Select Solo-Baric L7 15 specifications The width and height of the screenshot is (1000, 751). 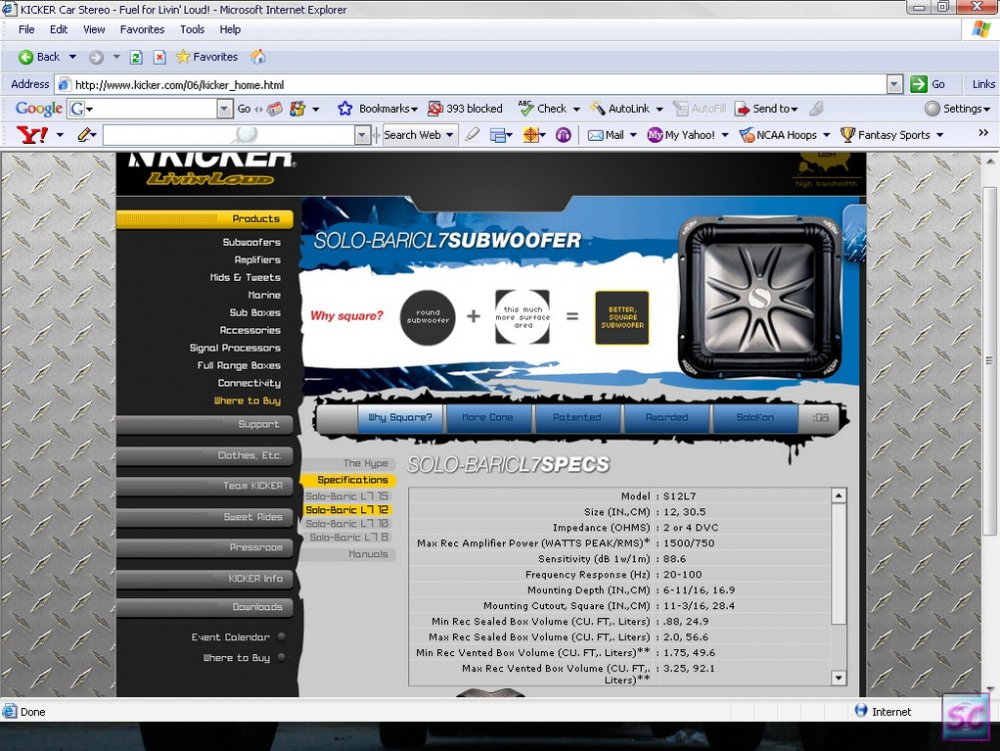pyautogui.click(x=347, y=496)
